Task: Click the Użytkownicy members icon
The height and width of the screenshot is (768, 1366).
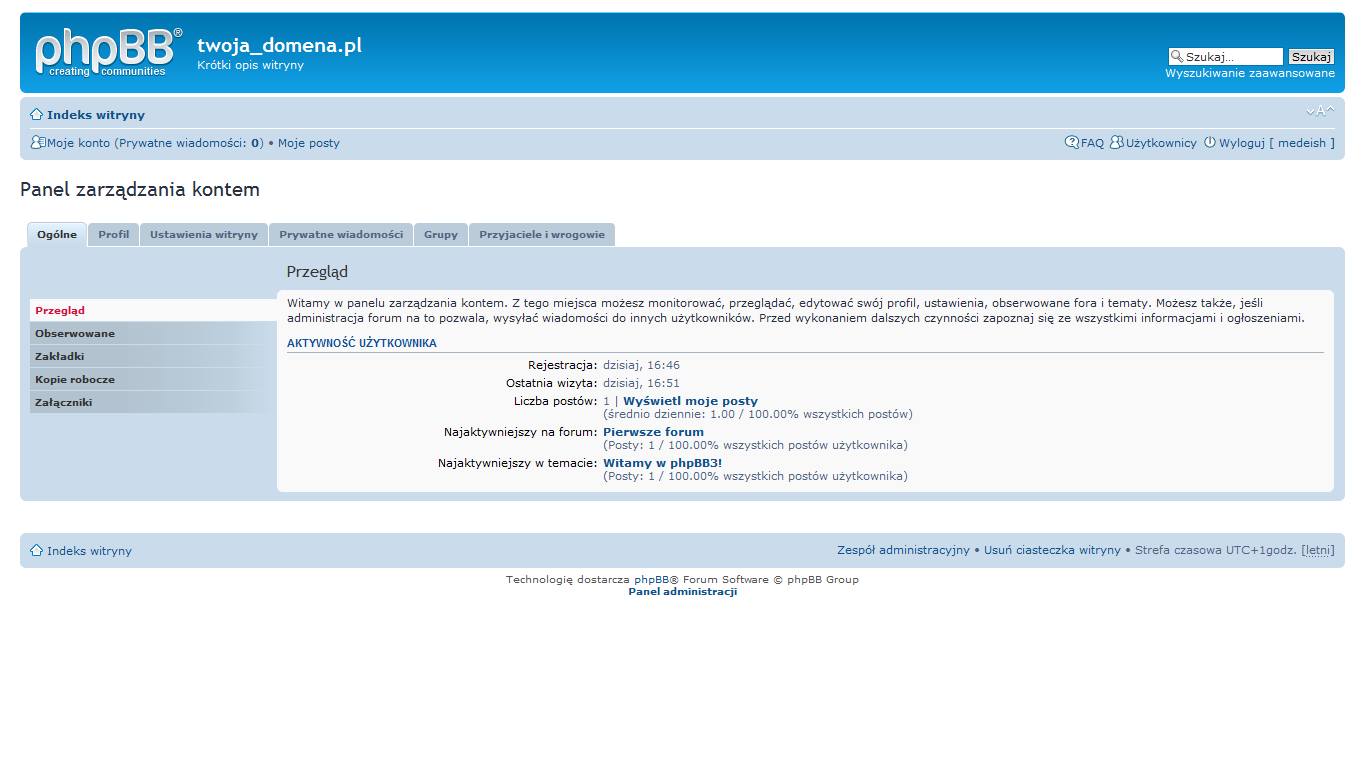Action: [1117, 142]
